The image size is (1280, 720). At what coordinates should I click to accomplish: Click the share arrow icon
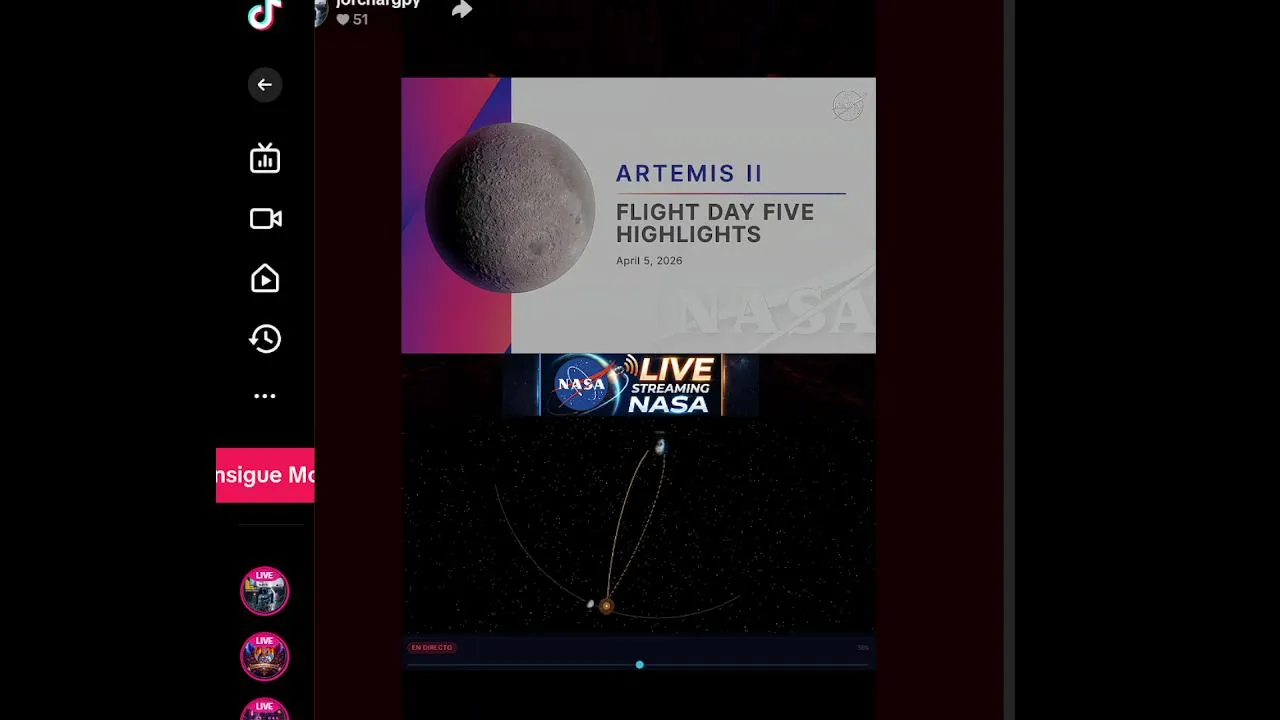coord(461,10)
